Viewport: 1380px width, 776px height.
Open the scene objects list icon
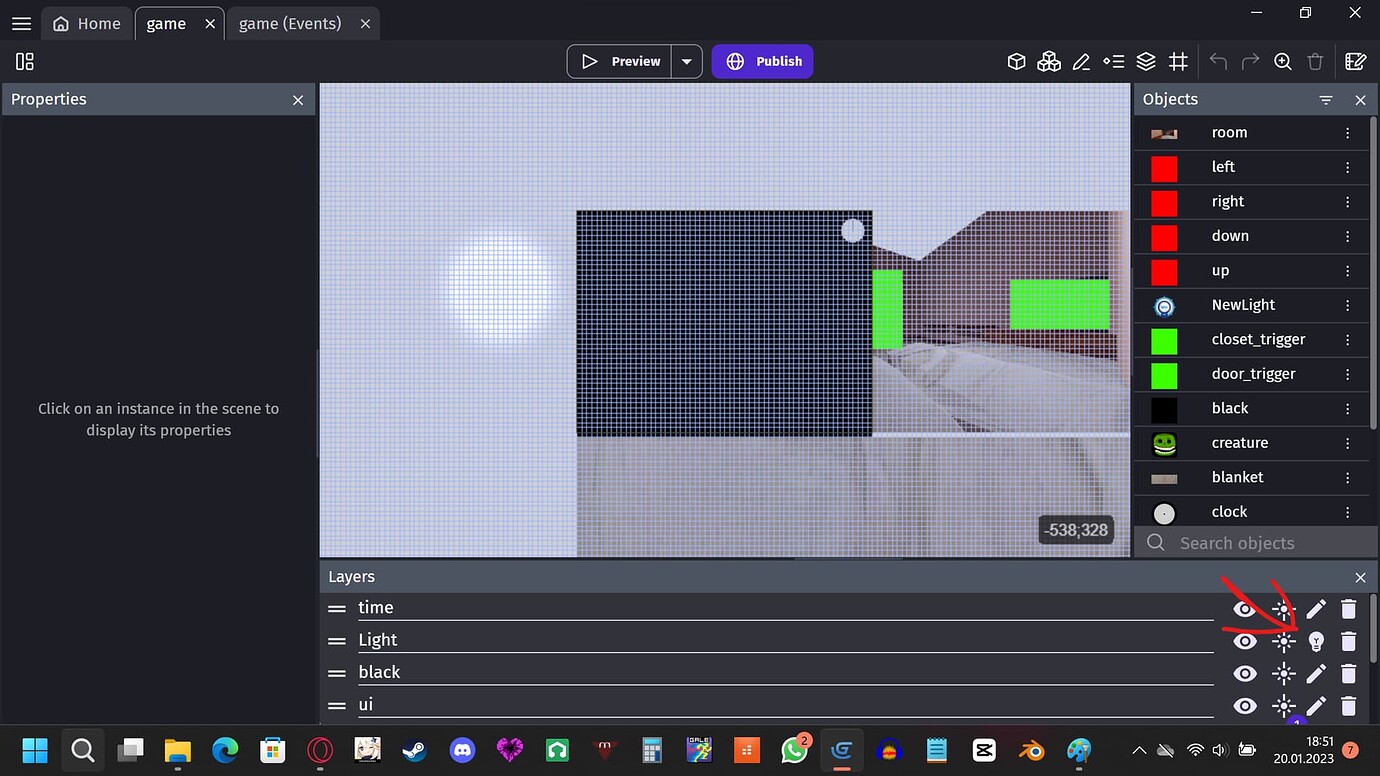point(1017,61)
